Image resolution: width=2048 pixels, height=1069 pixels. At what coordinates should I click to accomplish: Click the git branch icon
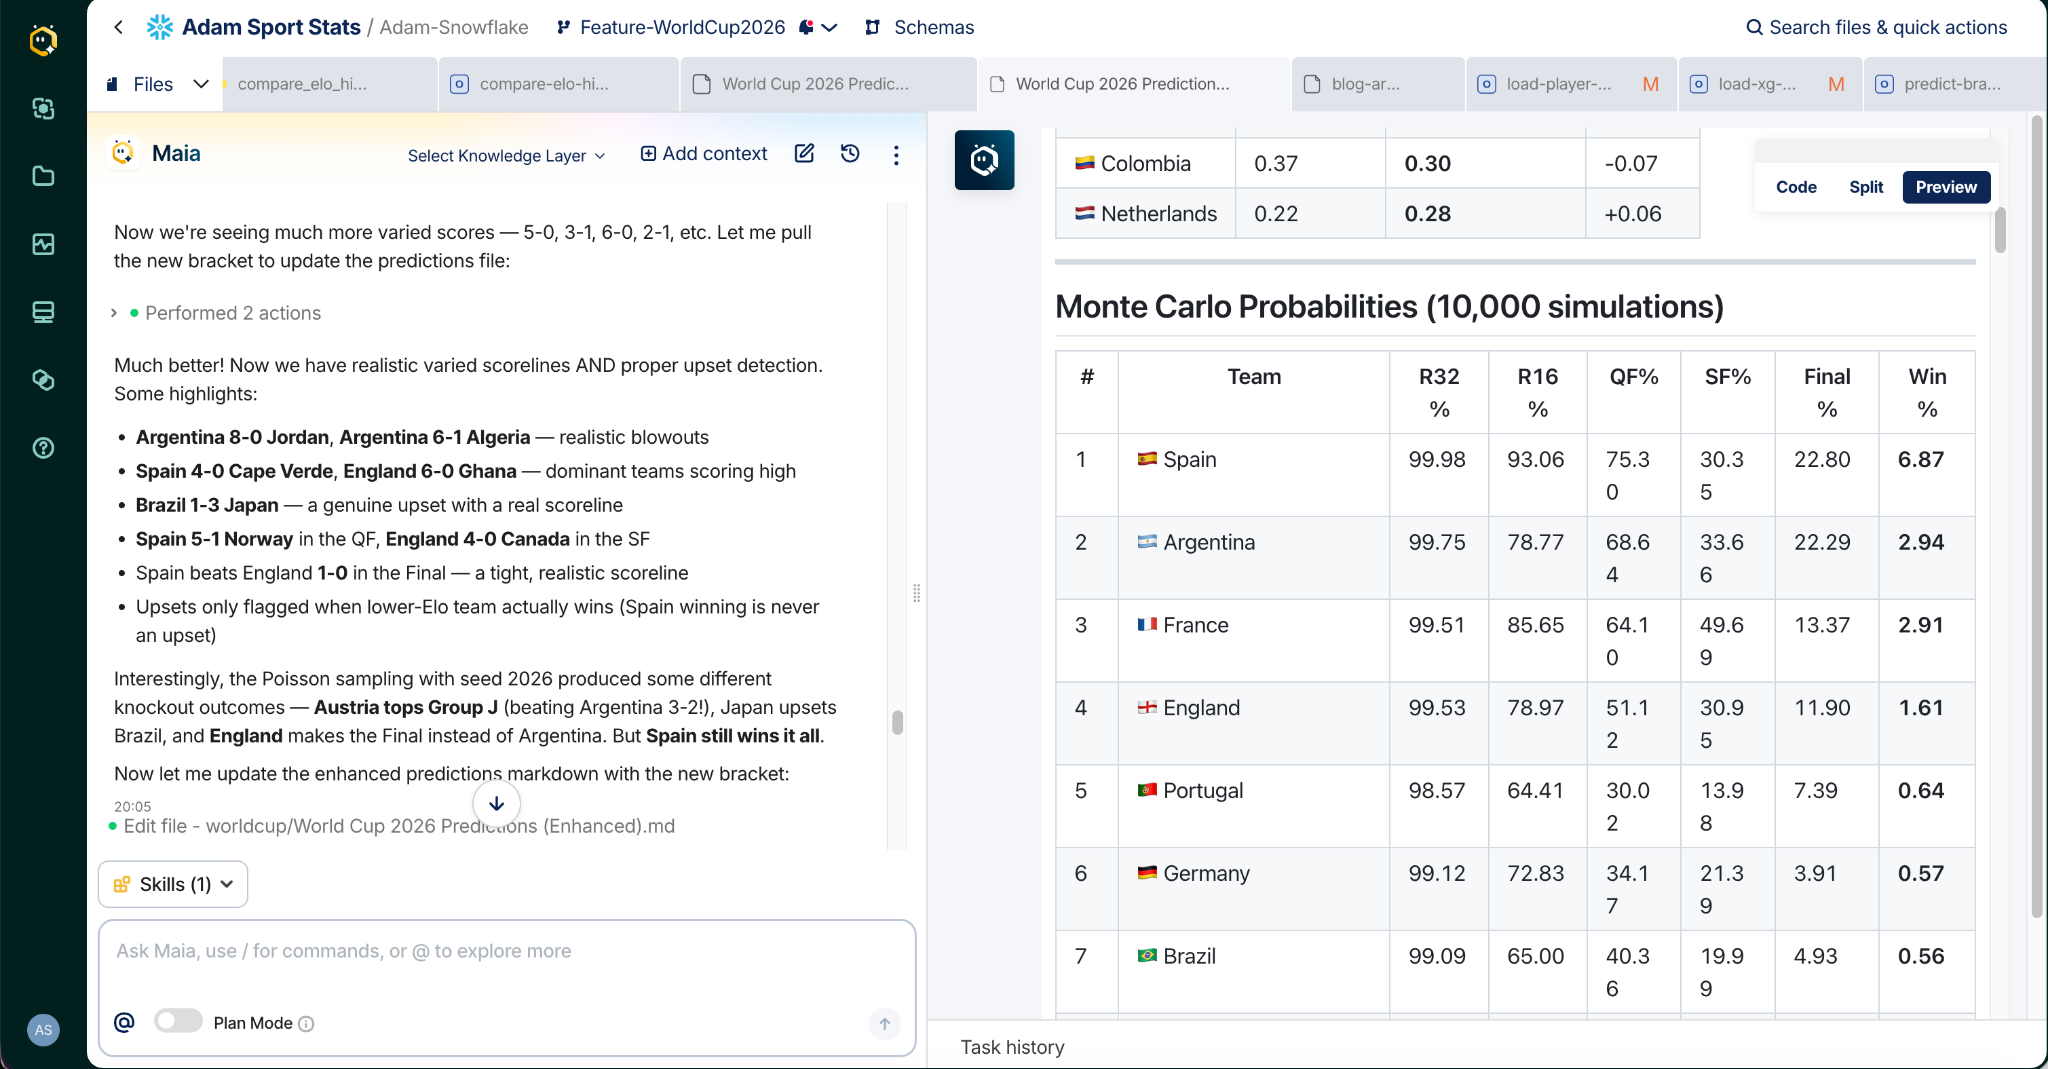(564, 27)
